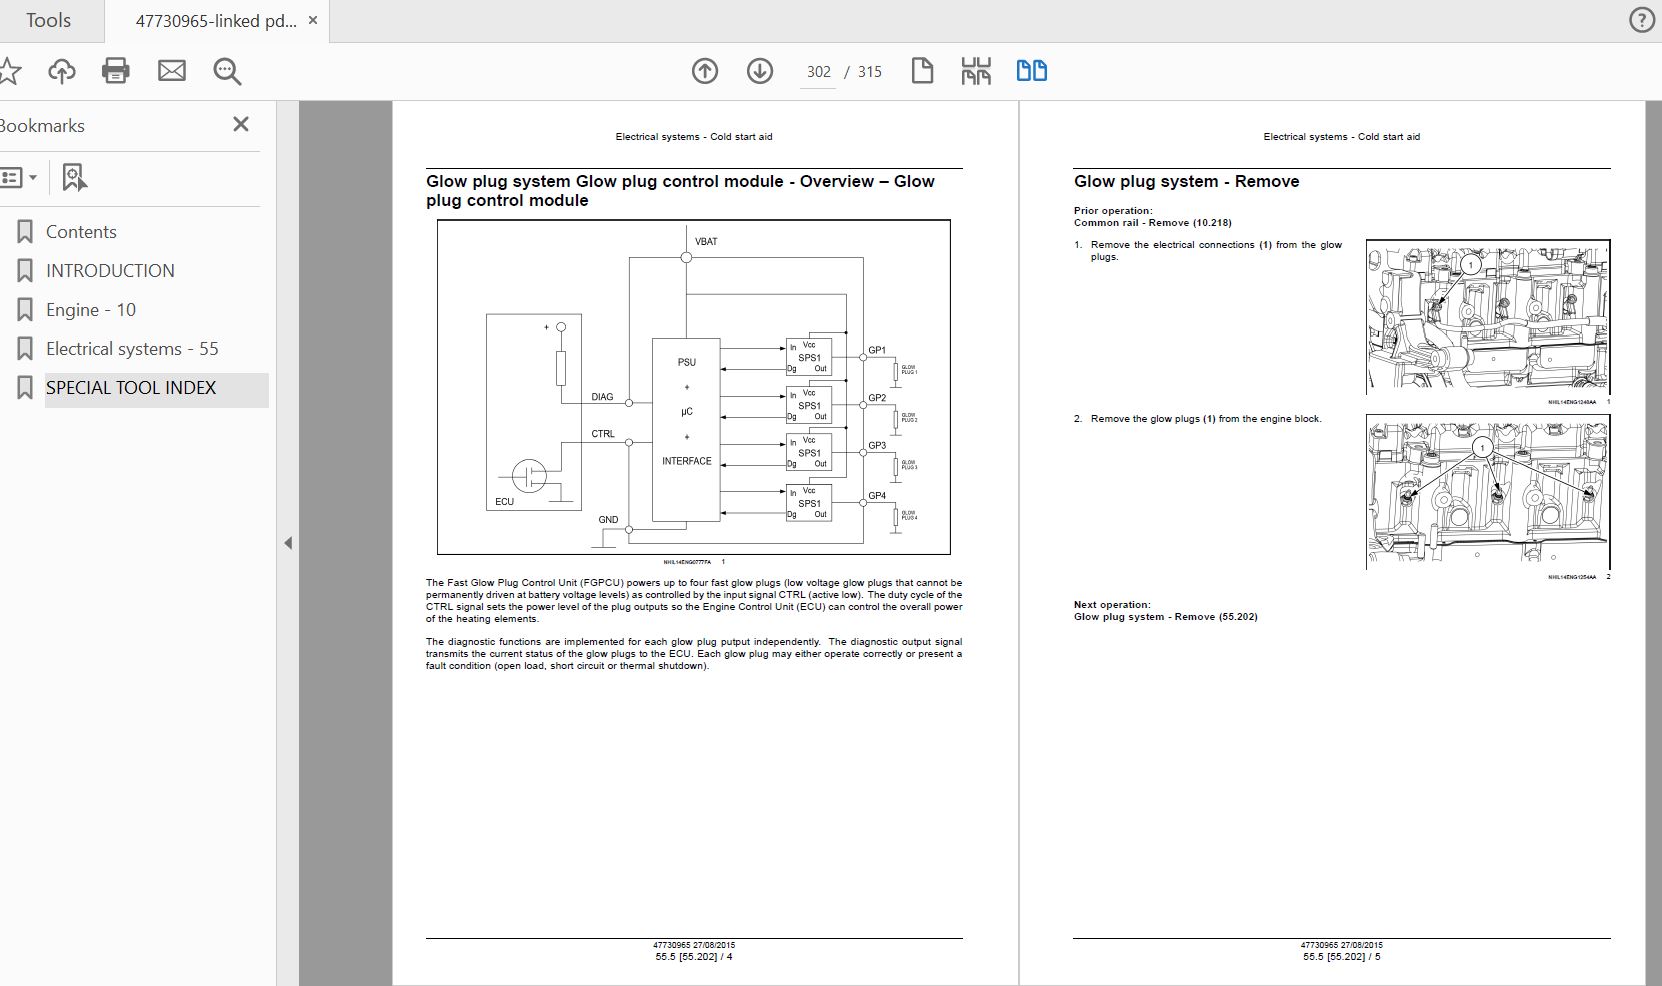The height and width of the screenshot is (986, 1662).
Task: Open the Help question mark icon
Action: 1641,20
